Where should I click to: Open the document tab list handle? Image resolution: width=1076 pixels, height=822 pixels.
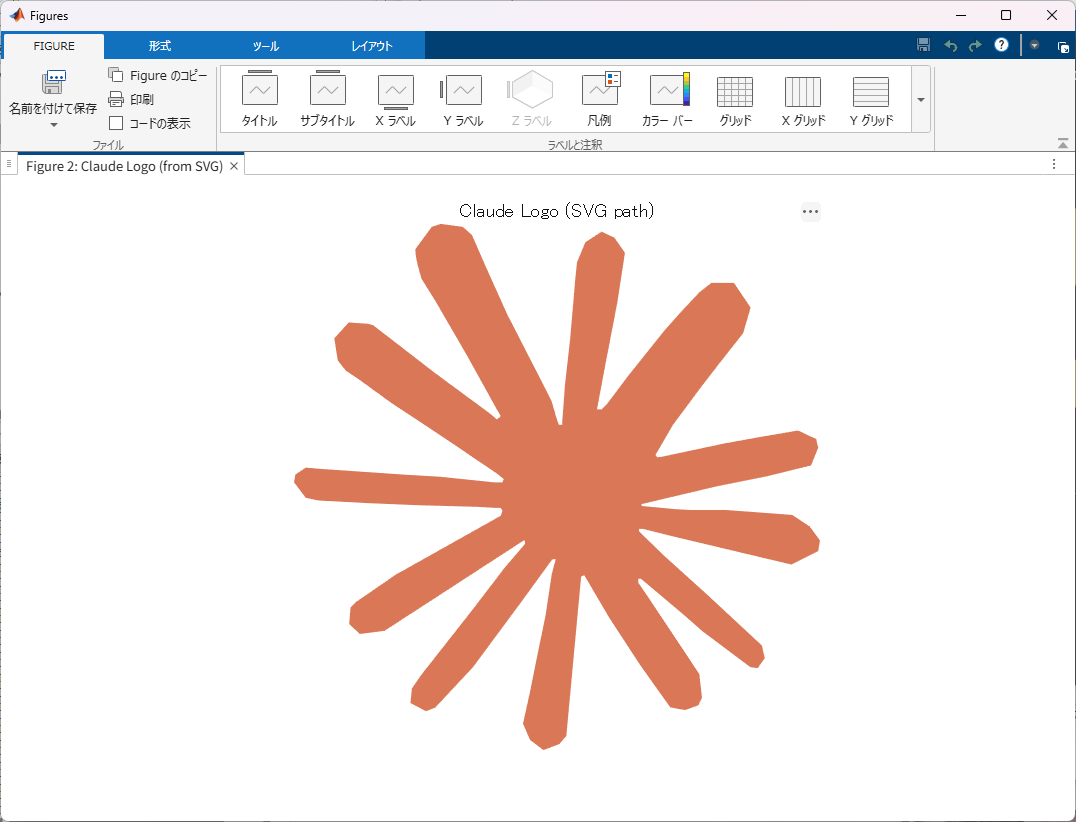pyautogui.click(x=9, y=164)
